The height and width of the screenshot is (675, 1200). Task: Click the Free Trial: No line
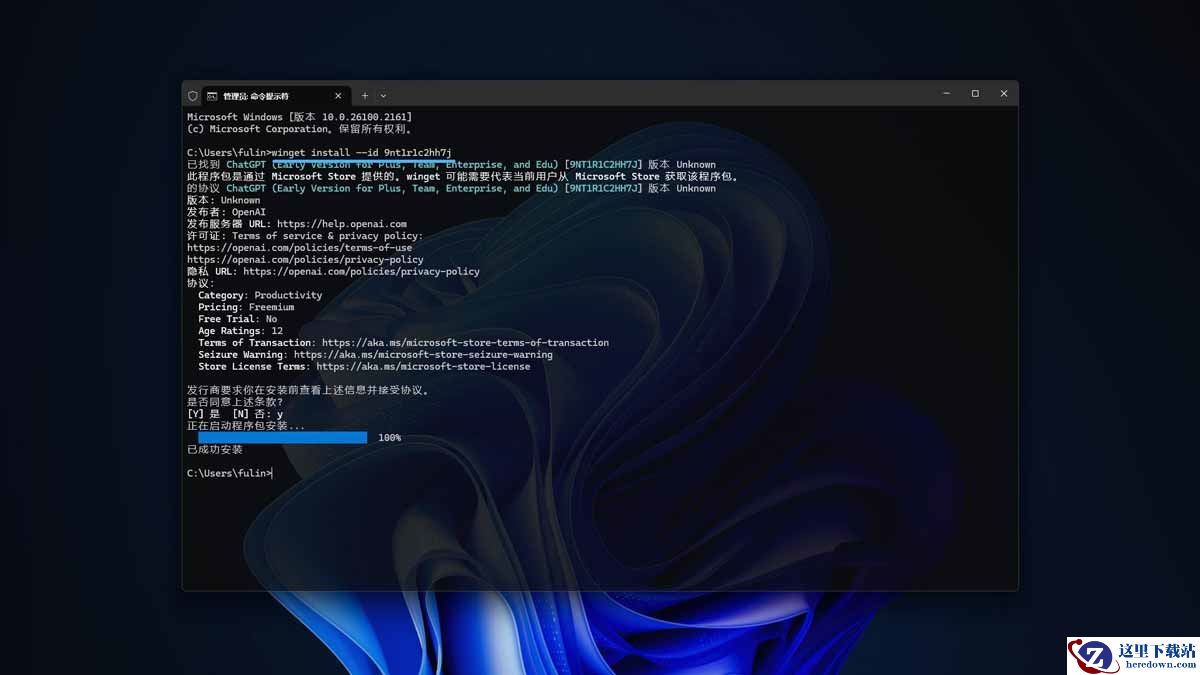pyautogui.click(x=238, y=319)
